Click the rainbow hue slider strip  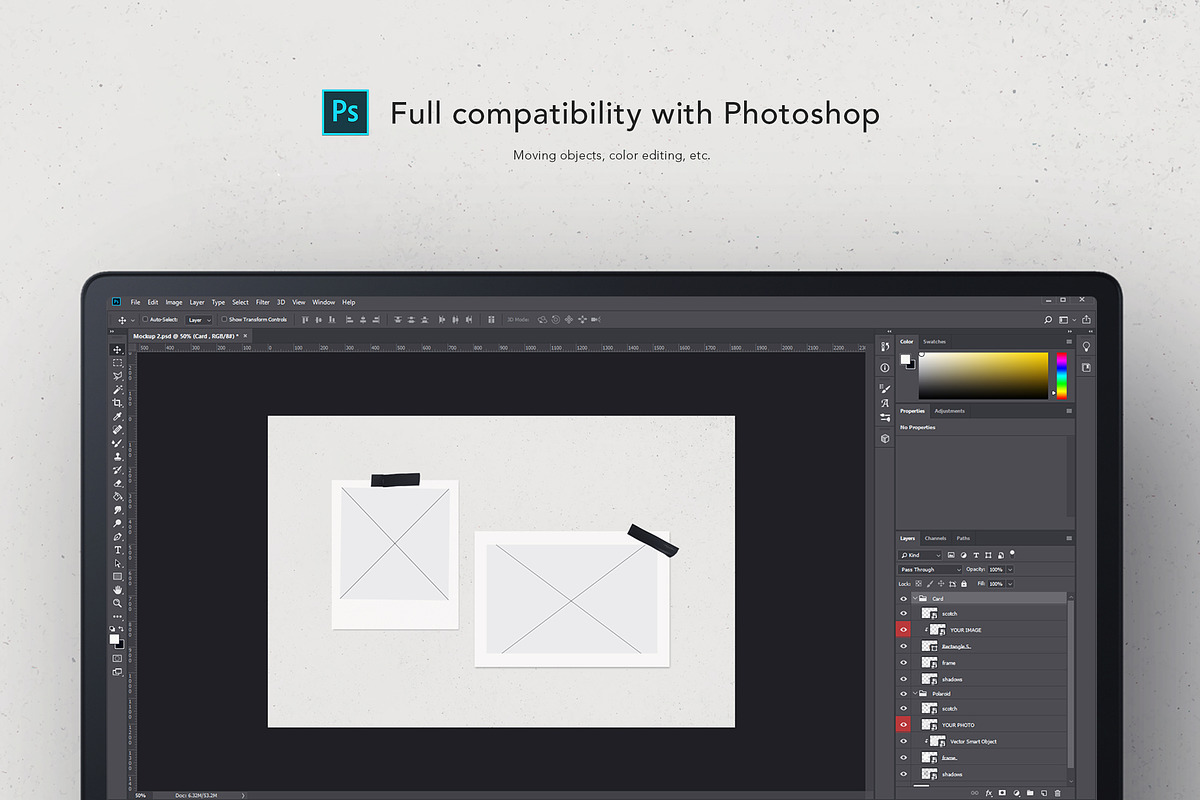[x=1062, y=376]
